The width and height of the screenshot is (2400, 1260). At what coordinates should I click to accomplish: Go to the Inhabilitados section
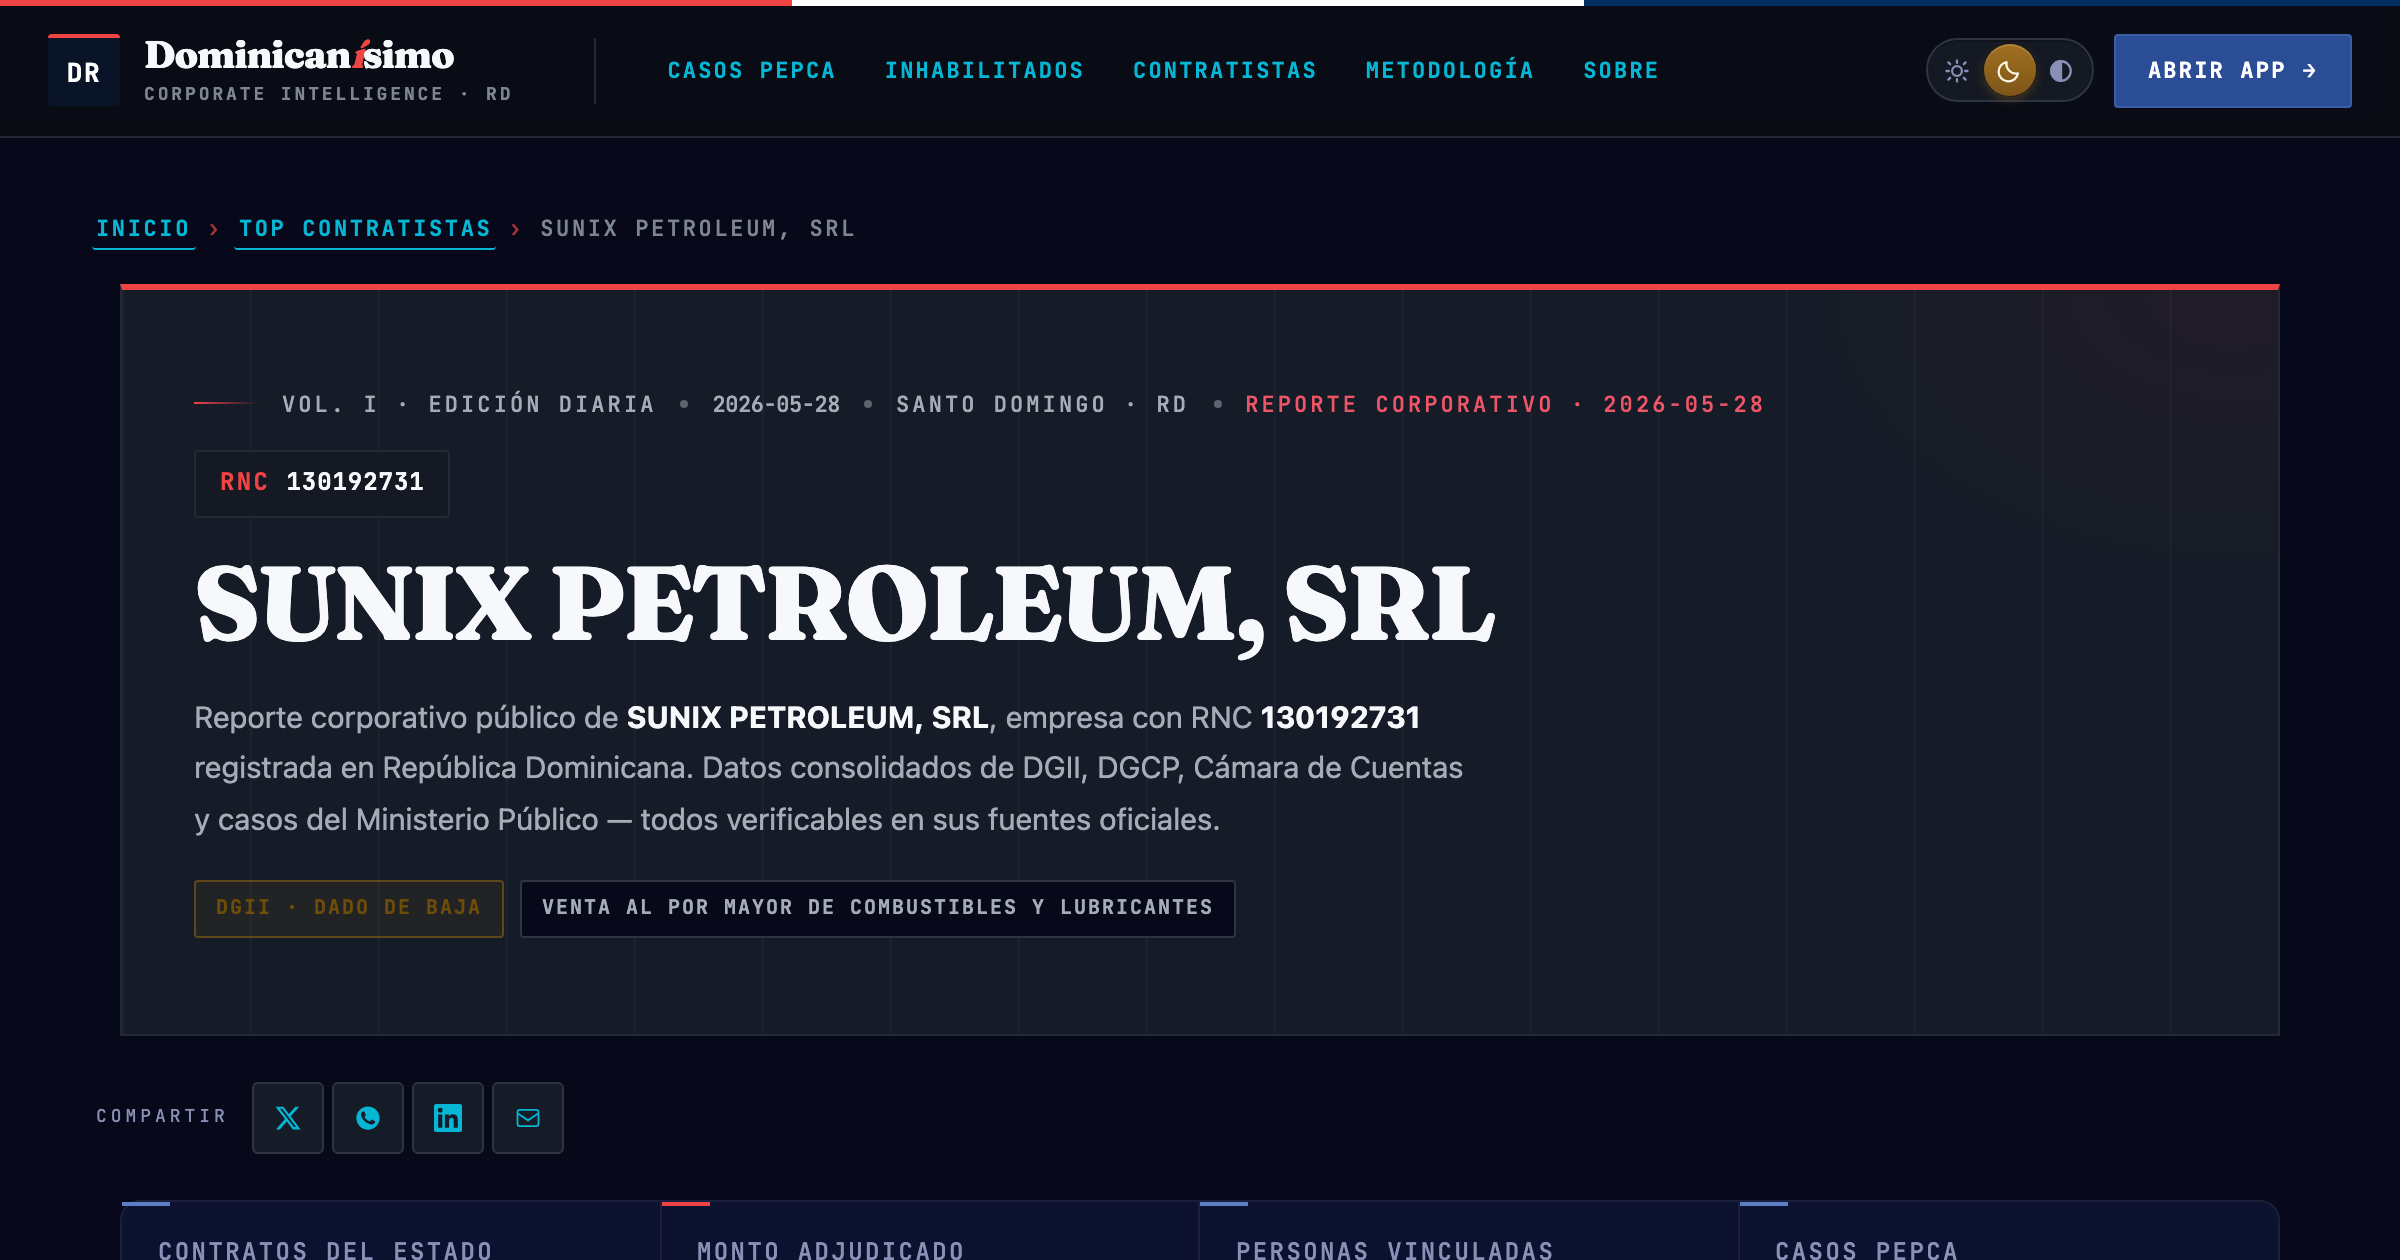coord(984,71)
